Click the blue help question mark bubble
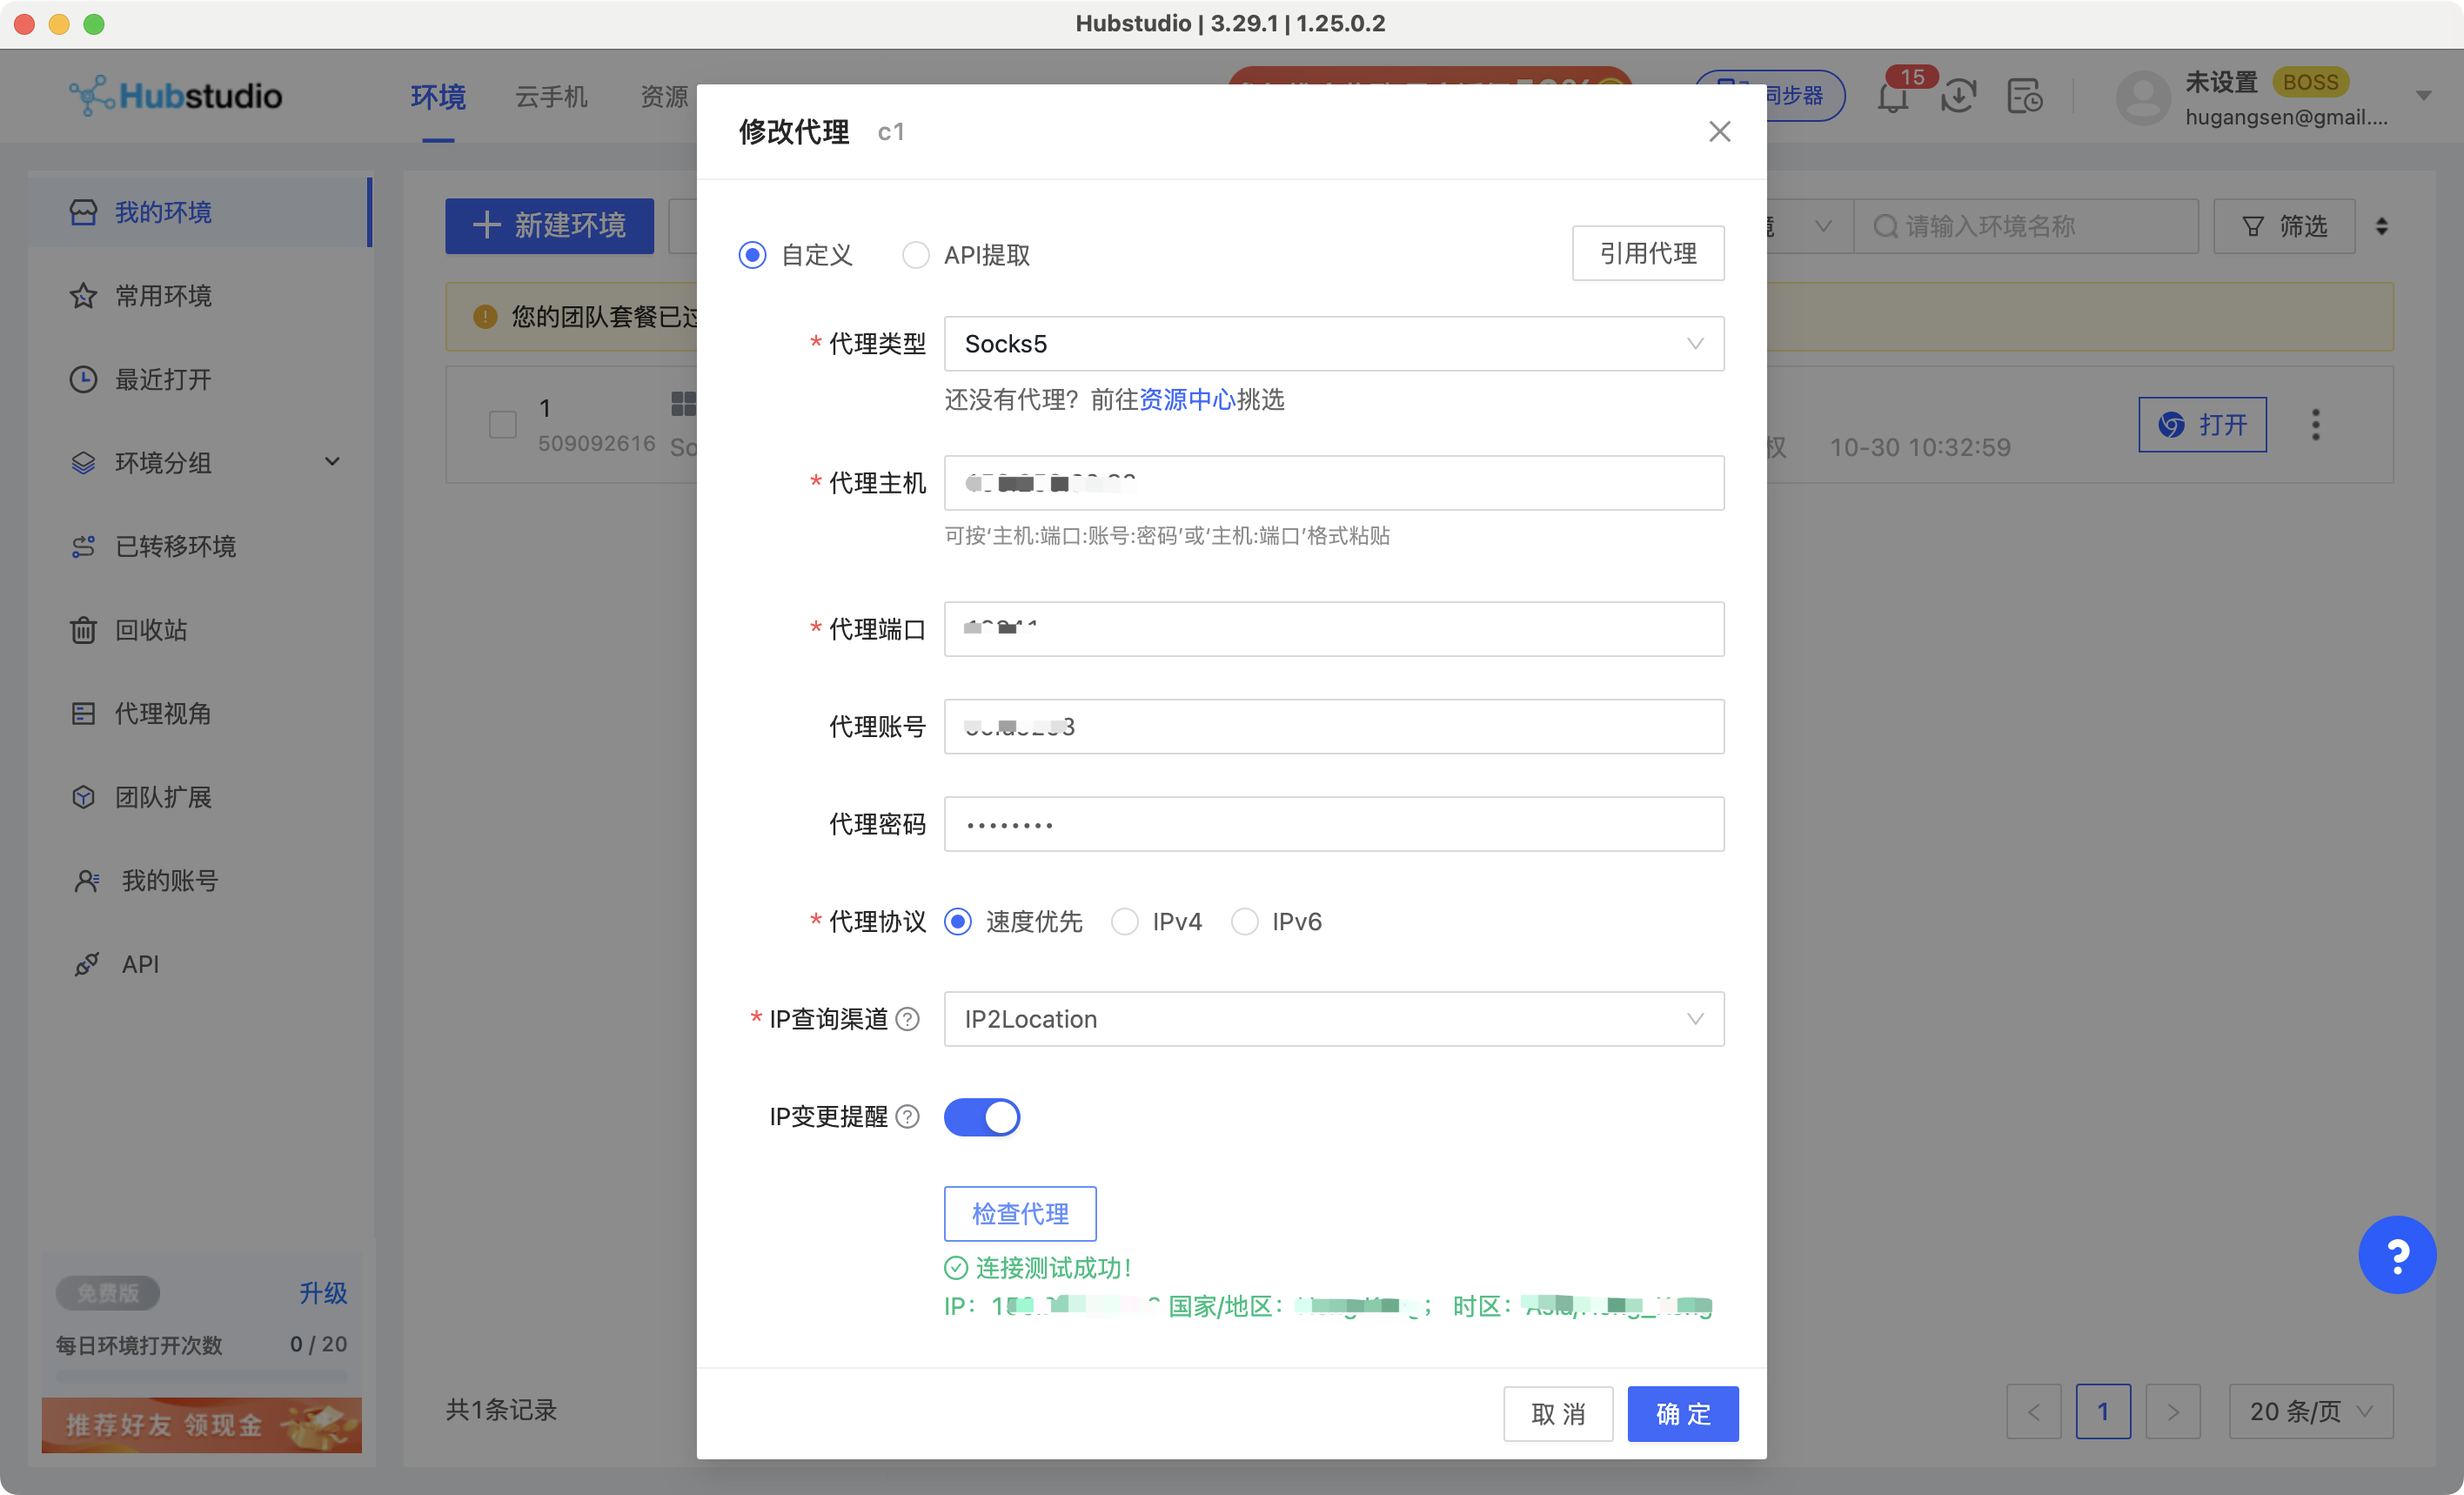The image size is (2464, 1495). coord(2396,1254)
